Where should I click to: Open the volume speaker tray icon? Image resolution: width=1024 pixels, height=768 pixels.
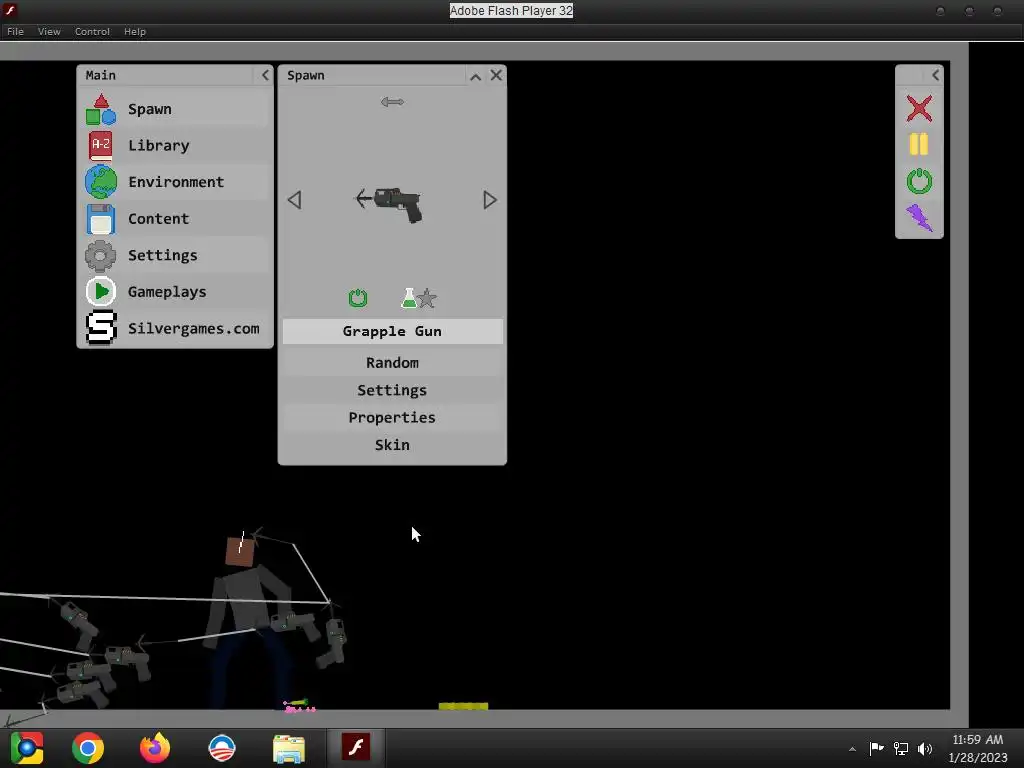tap(925, 748)
